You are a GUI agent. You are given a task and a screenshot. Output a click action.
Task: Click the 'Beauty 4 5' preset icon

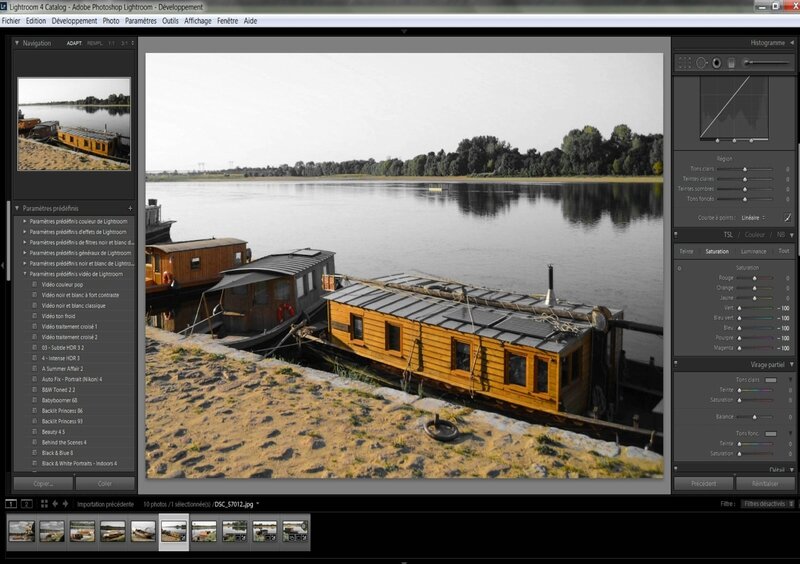coord(35,432)
